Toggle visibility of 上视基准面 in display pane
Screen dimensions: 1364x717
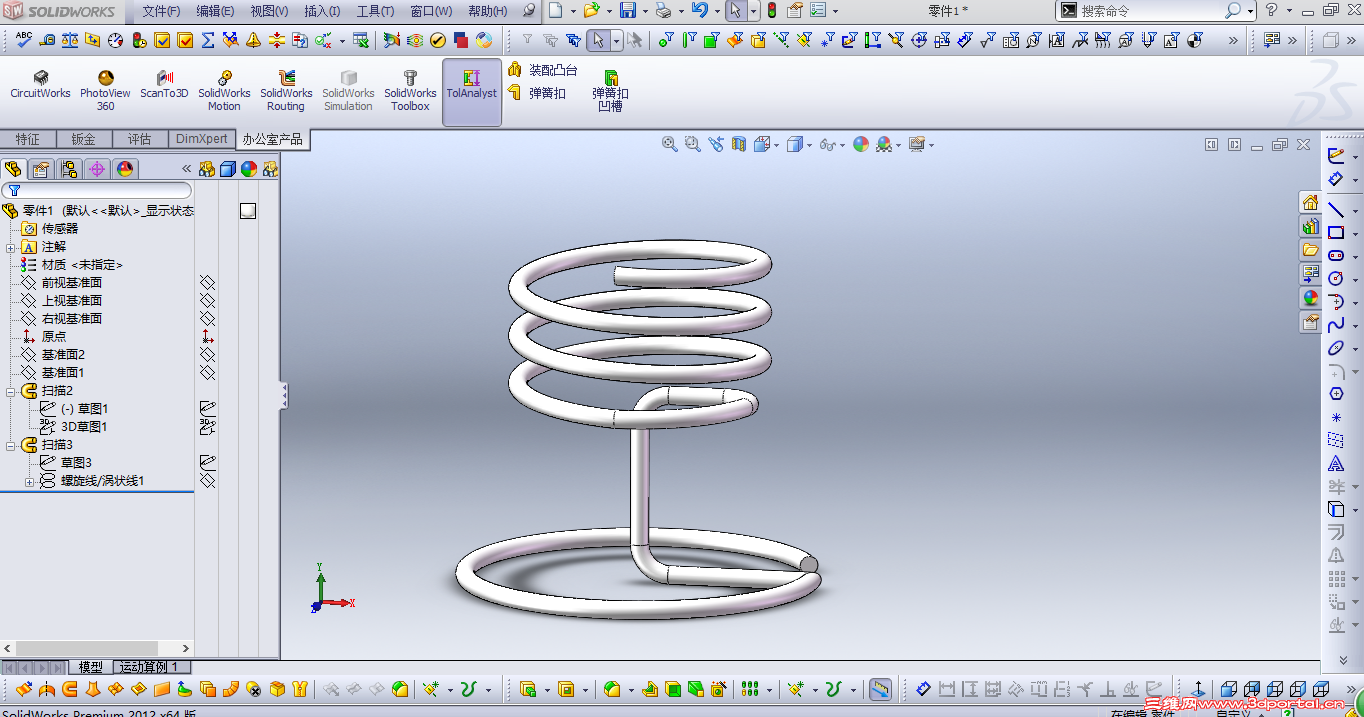coord(207,301)
